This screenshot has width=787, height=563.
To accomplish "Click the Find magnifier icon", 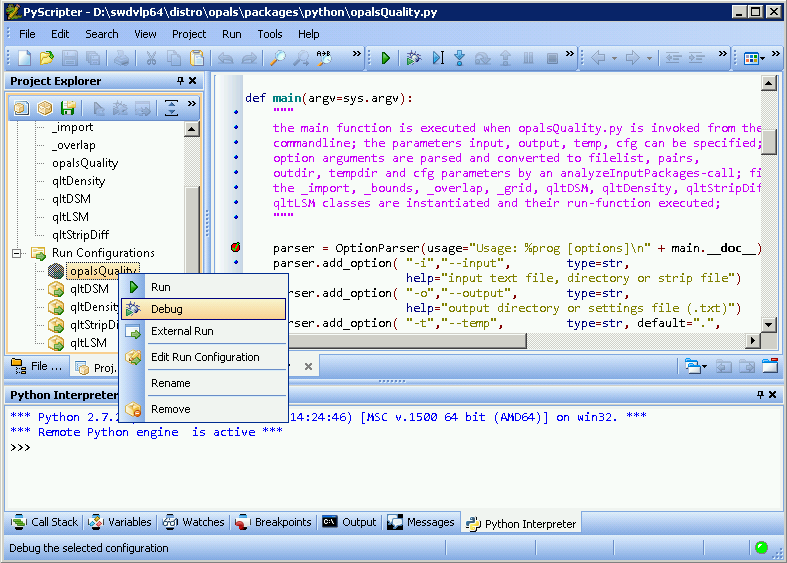I will (x=278, y=59).
